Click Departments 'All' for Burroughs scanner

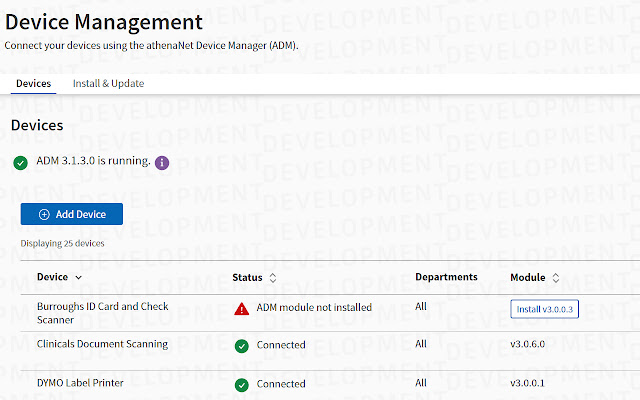(421, 307)
